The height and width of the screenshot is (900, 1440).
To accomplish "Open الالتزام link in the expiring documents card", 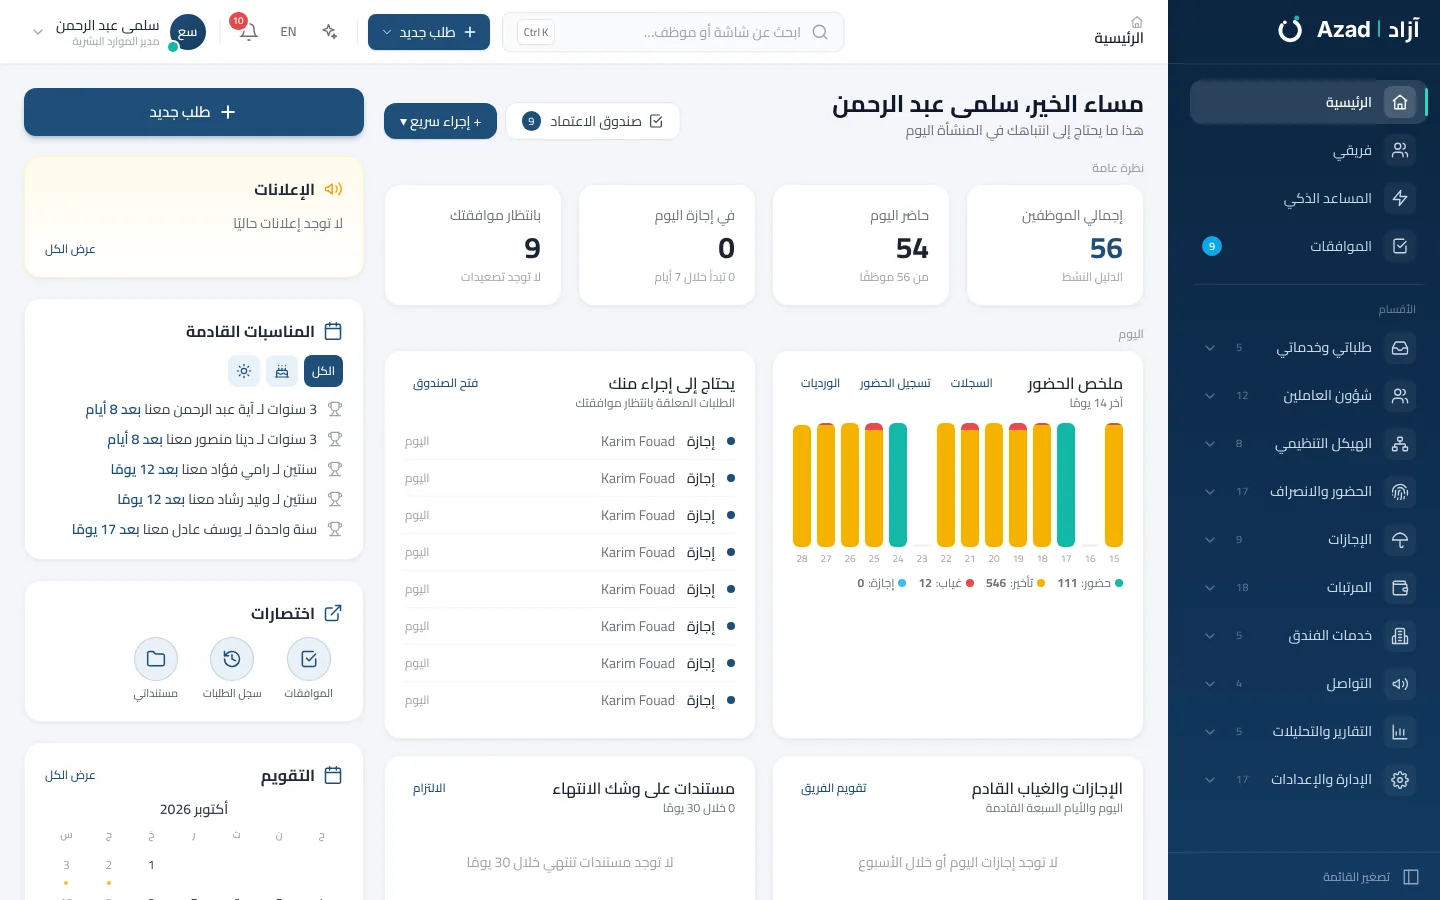I will 429,788.
